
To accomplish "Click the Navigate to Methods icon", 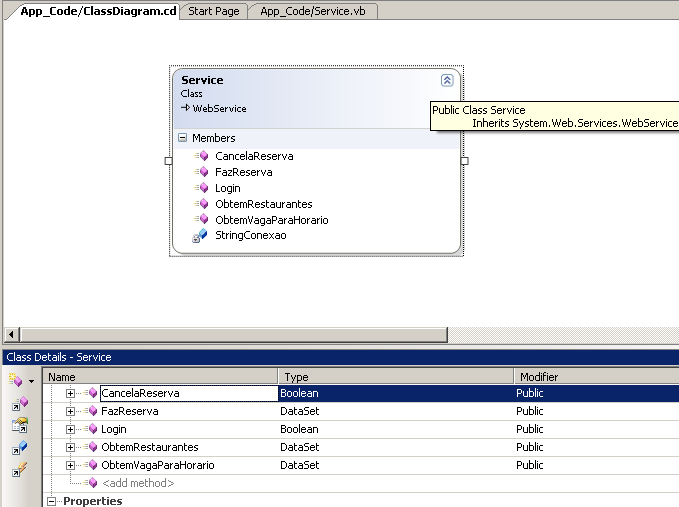I will pyautogui.click(x=20, y=403).
